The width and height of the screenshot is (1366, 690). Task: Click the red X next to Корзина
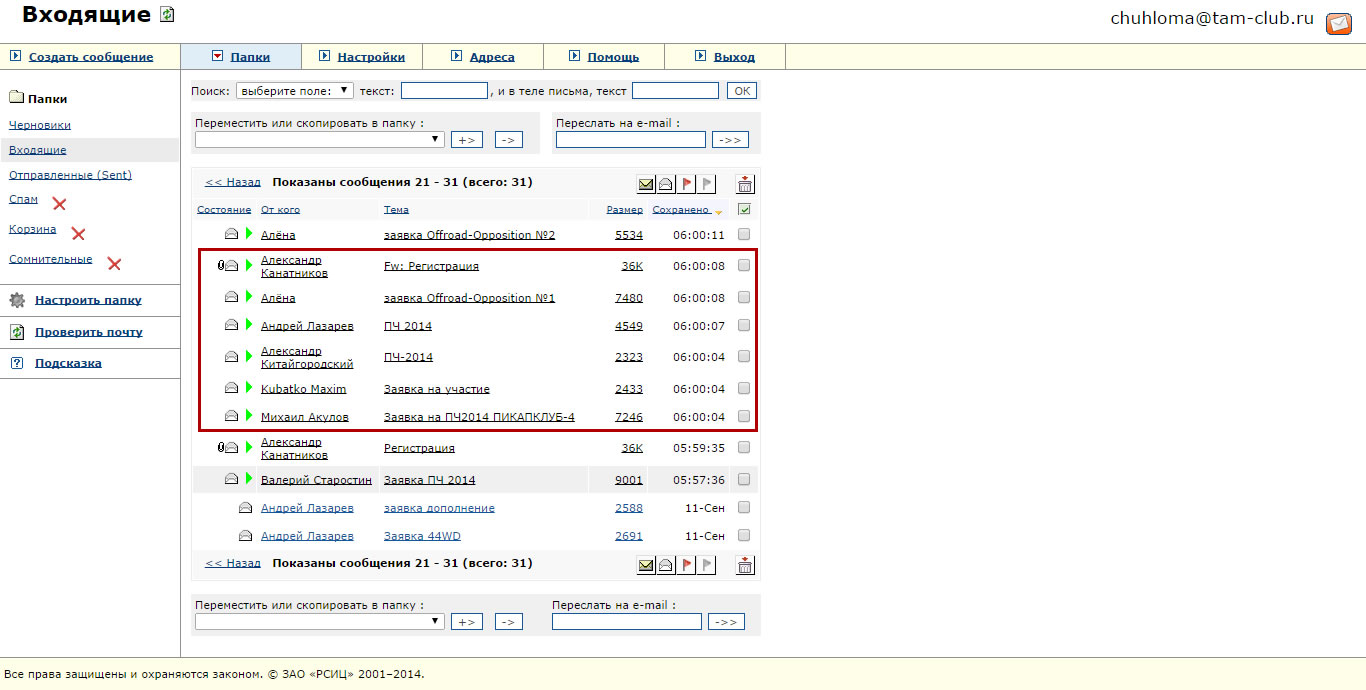click(78, 234)
